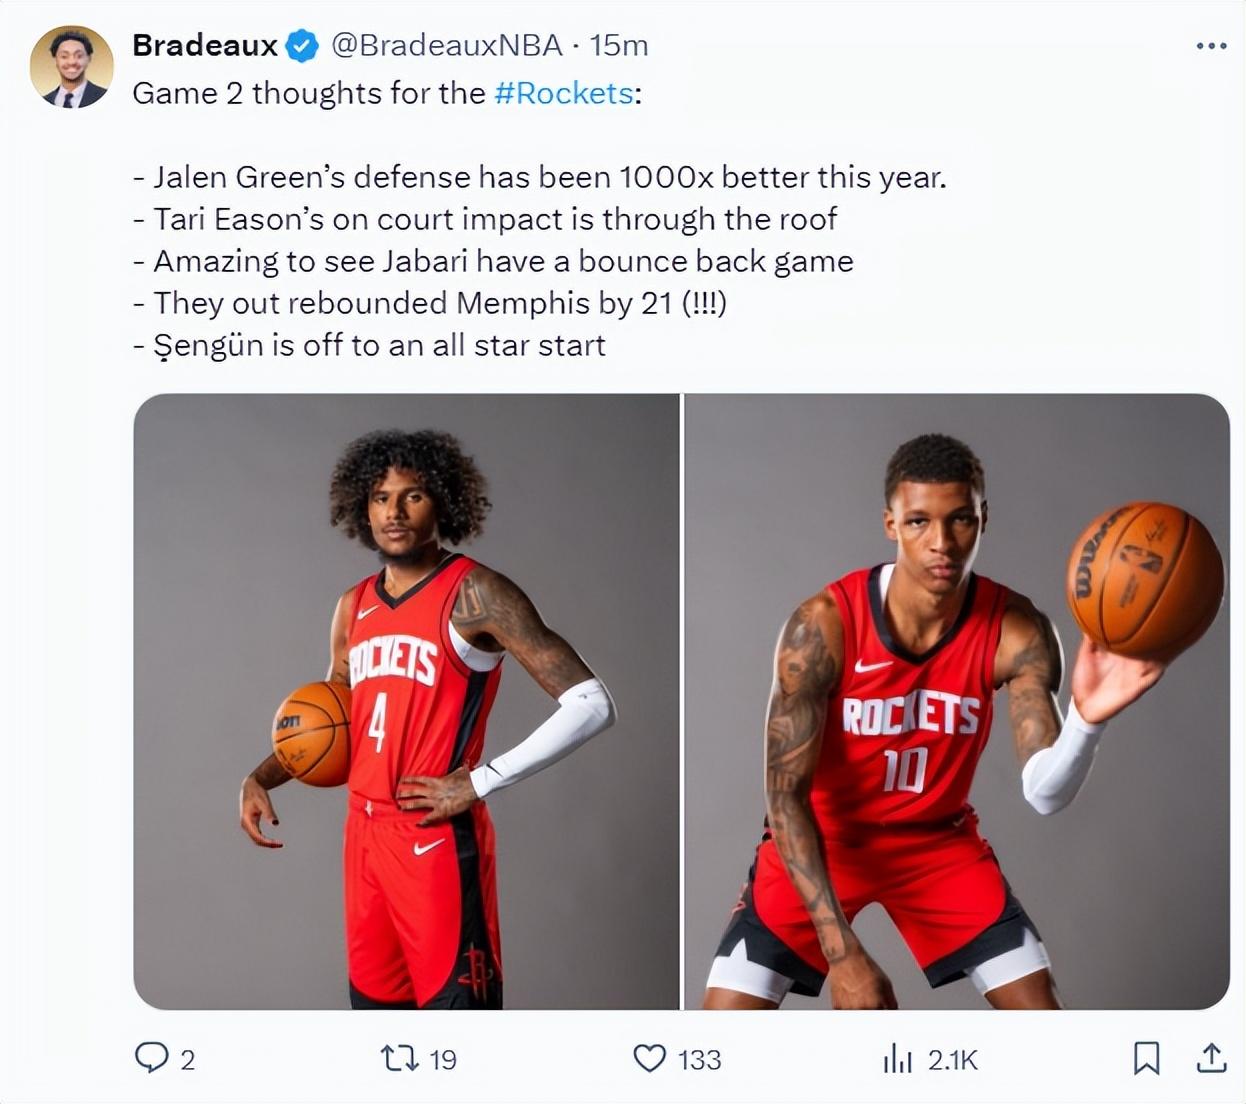Image resolution: width=1246 pixels, height=1104 pixels.
Task: Bookmark this tweet
Action: [1147, 1058]
